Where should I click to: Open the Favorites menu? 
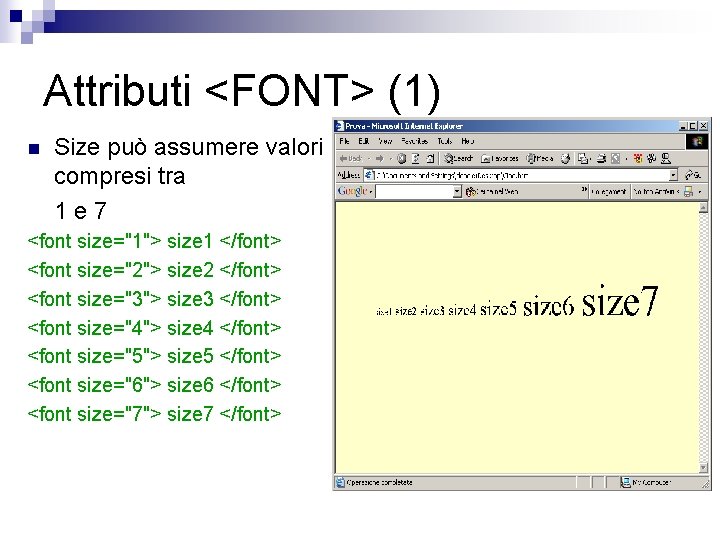point(414,141)
